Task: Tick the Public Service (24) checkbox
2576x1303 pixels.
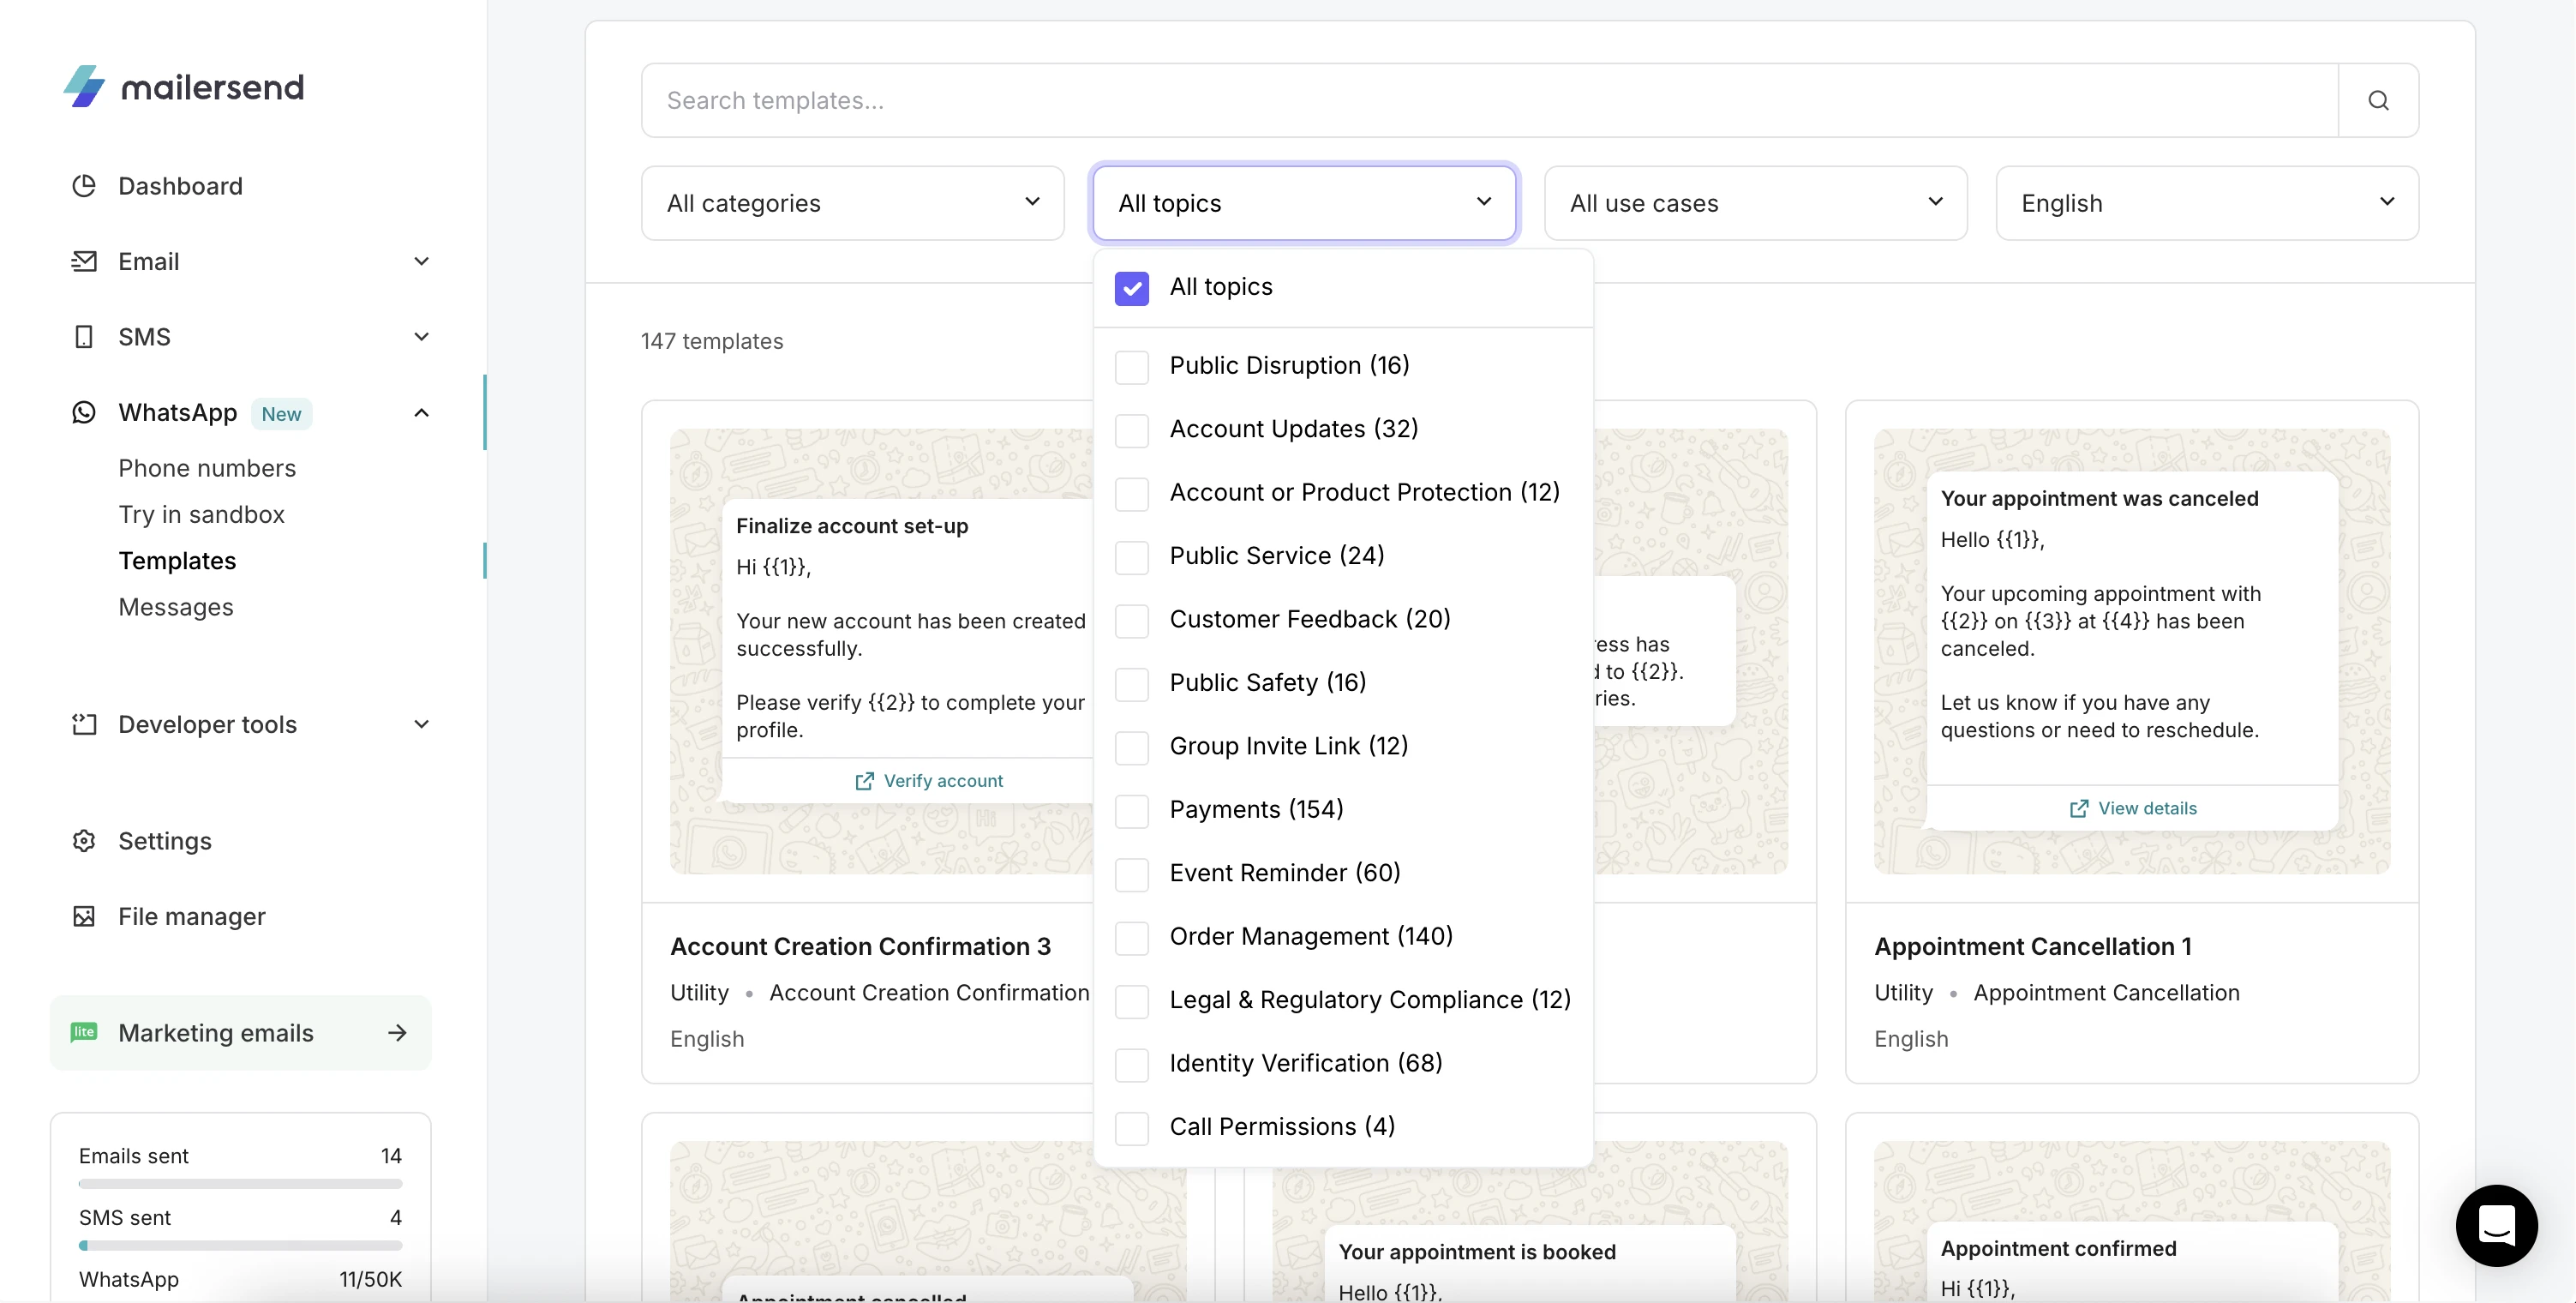Action: pyautogui.click(x=1131, y=557)
